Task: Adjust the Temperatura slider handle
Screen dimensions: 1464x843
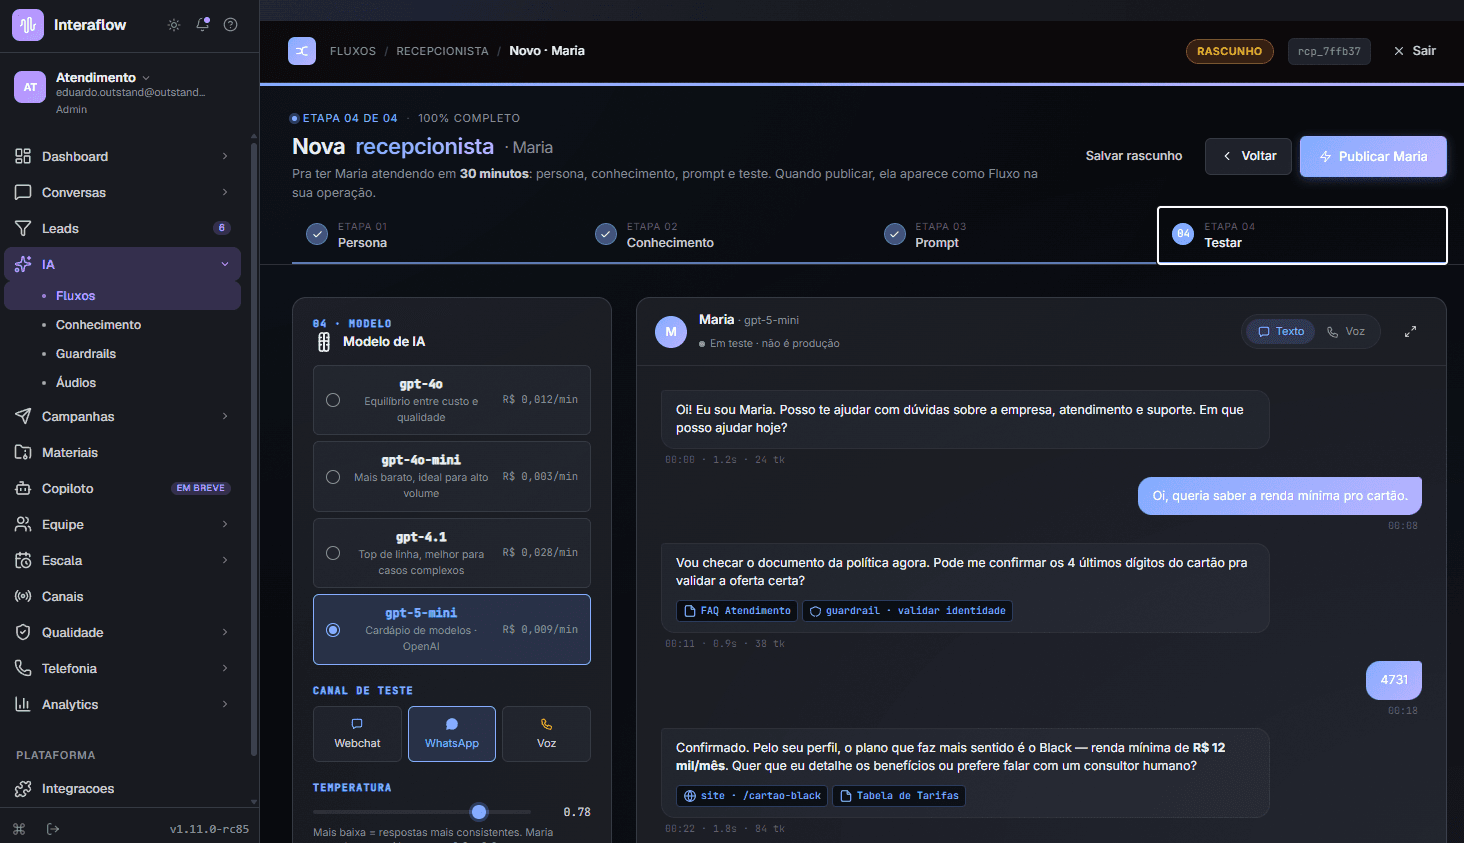Action: 479,811
